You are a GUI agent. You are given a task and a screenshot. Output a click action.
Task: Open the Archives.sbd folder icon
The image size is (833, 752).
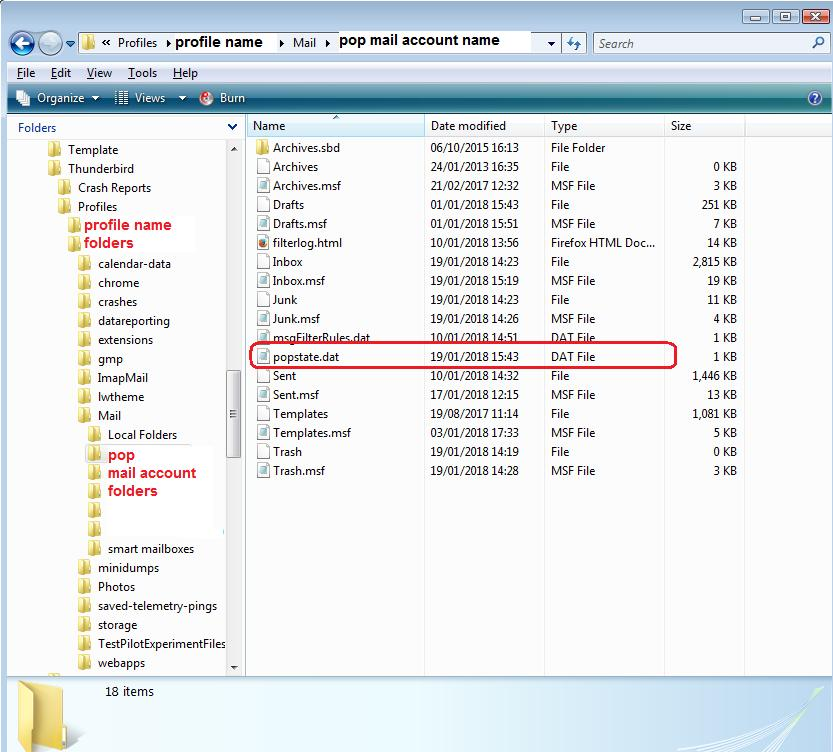click(263, 148)
